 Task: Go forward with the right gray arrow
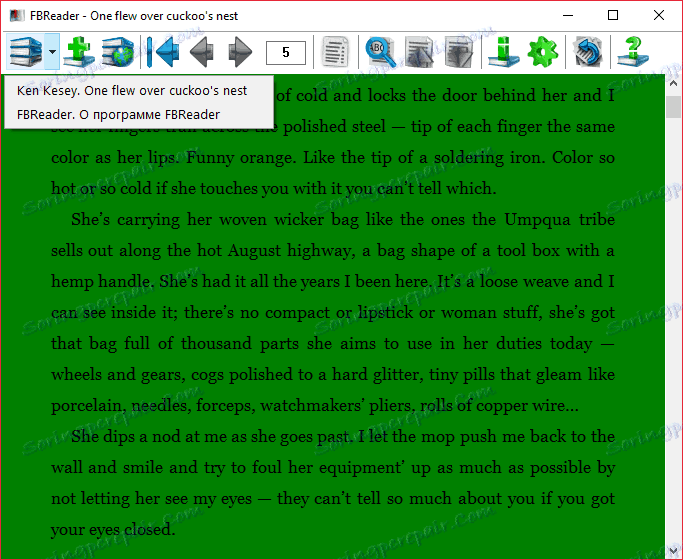[240, 52]
